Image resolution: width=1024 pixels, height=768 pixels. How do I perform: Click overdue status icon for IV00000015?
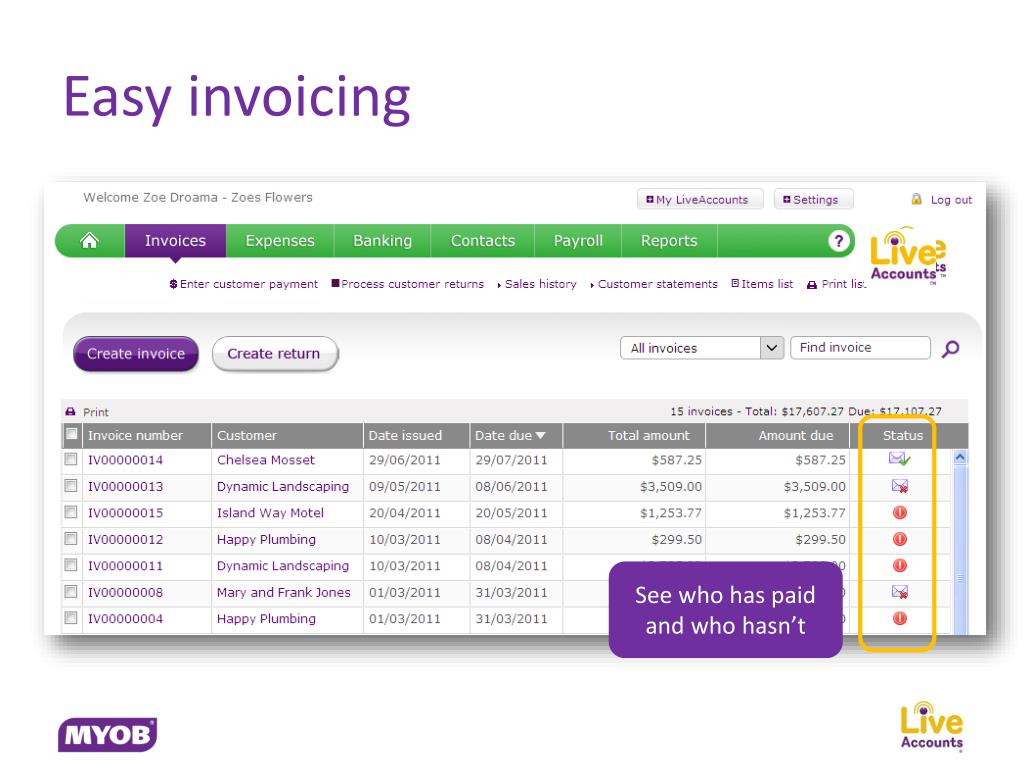point(899,513)
